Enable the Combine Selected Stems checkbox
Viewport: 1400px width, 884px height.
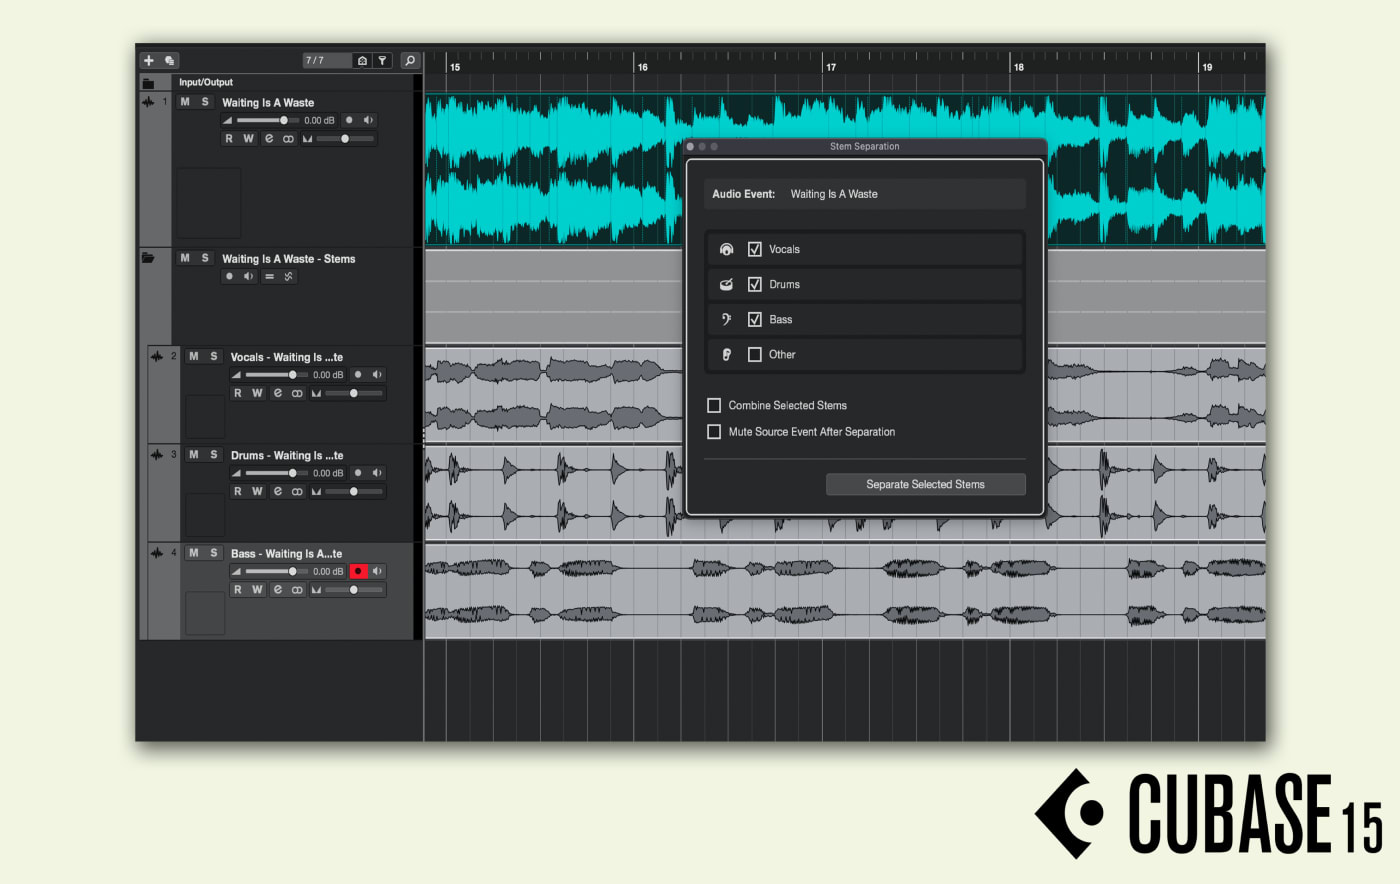coord(714,405)
